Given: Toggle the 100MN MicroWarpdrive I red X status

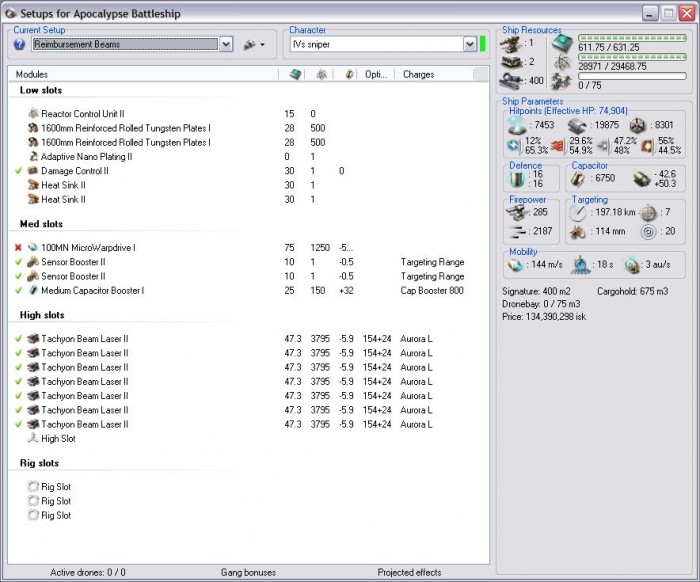Looking at the screenshot, I should [x=18, y=247].
